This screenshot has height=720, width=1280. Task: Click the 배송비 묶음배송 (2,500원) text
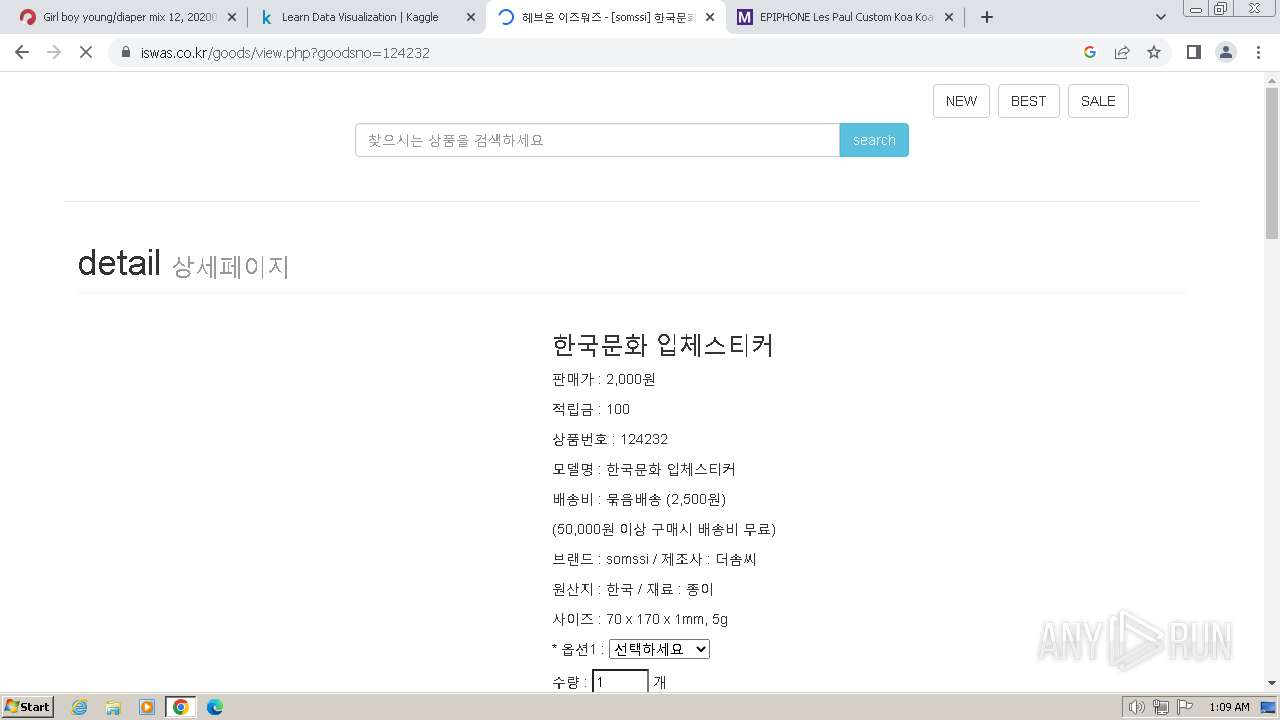pos(639,500)
